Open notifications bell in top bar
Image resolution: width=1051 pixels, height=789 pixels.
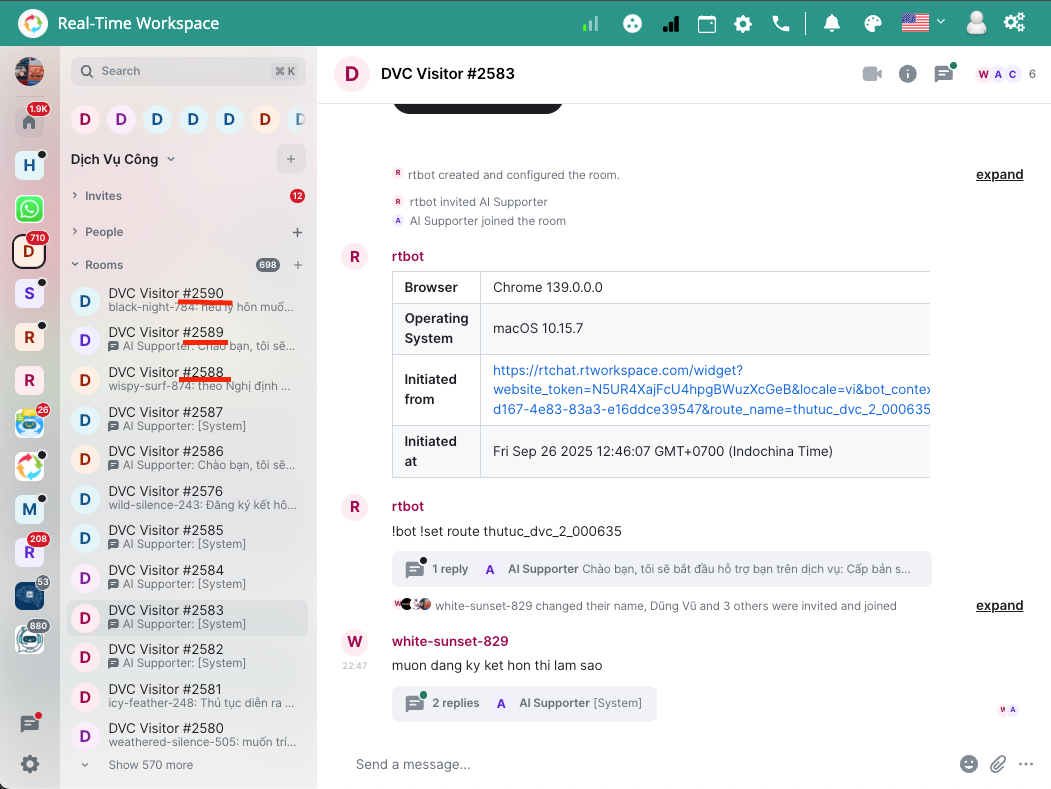(832, 24)
